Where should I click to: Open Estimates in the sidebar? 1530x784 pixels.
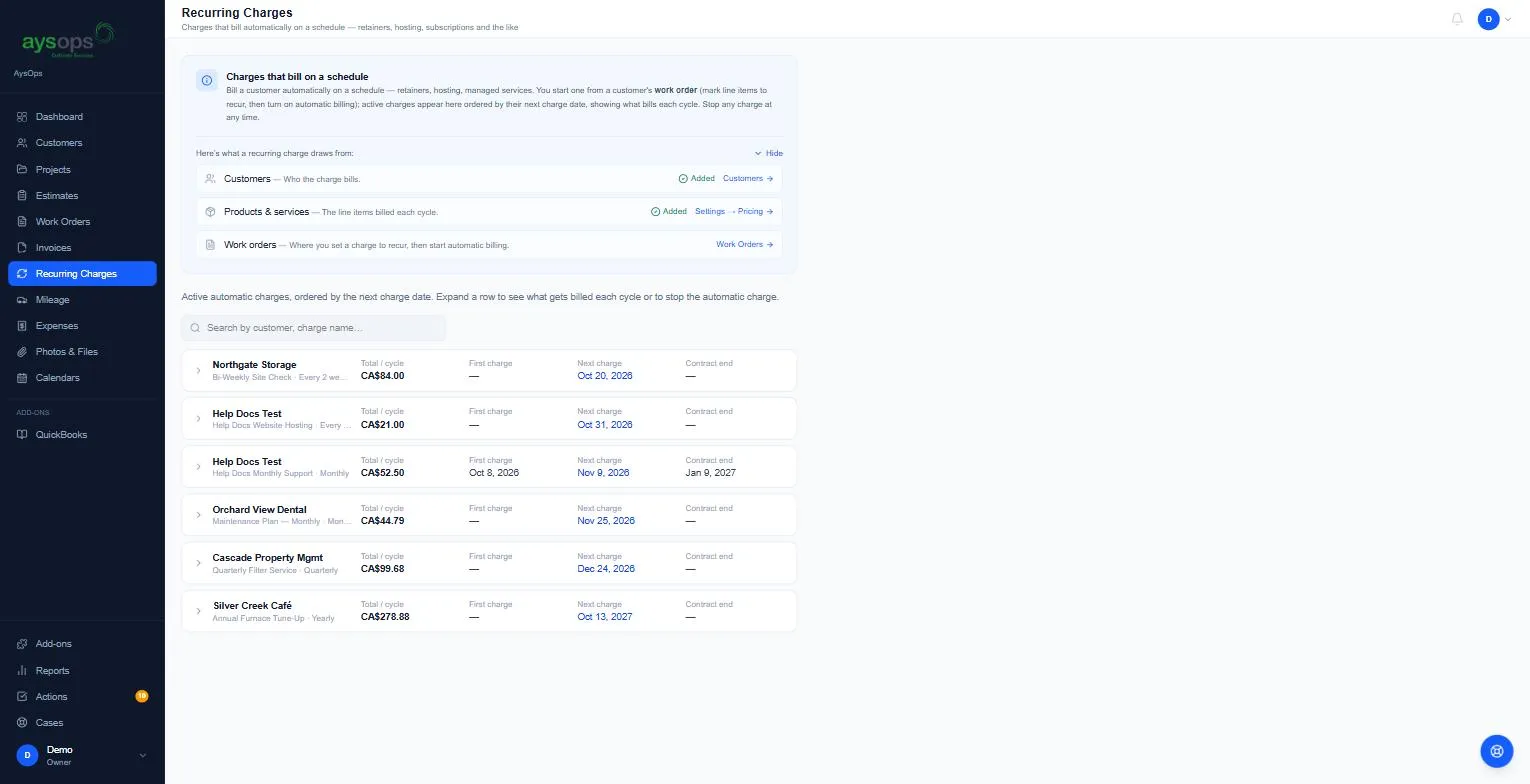click(82, 196)
